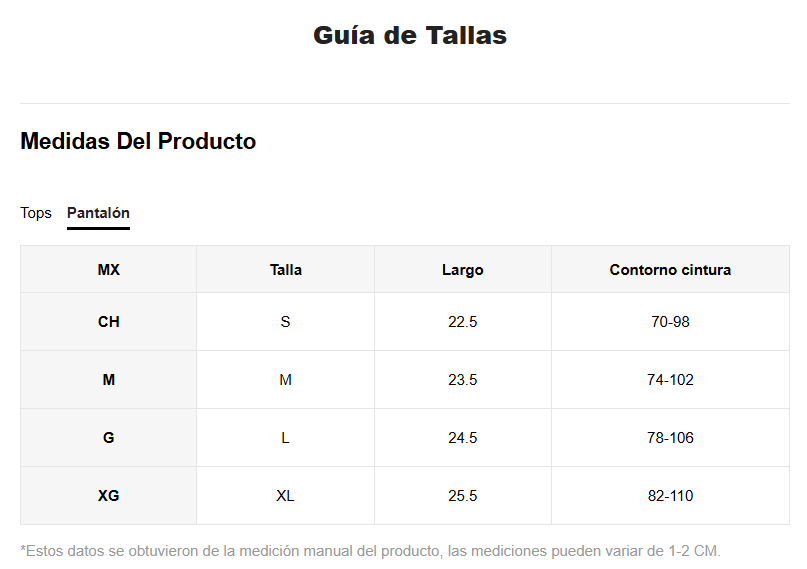Click the 82-110 waist measurement

point(670,495)
